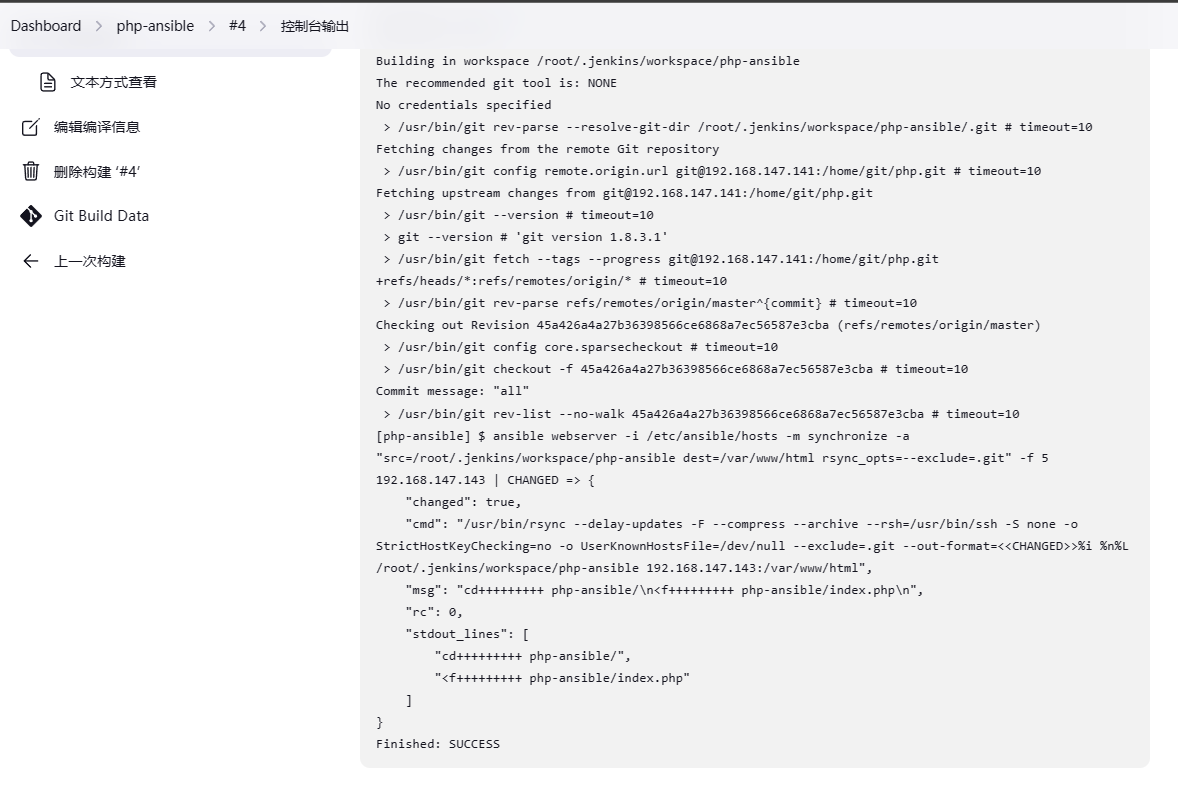1178x807 pixels.
Task: Click 'Checking out Revision' line
Action: click(x=708, y=325)
